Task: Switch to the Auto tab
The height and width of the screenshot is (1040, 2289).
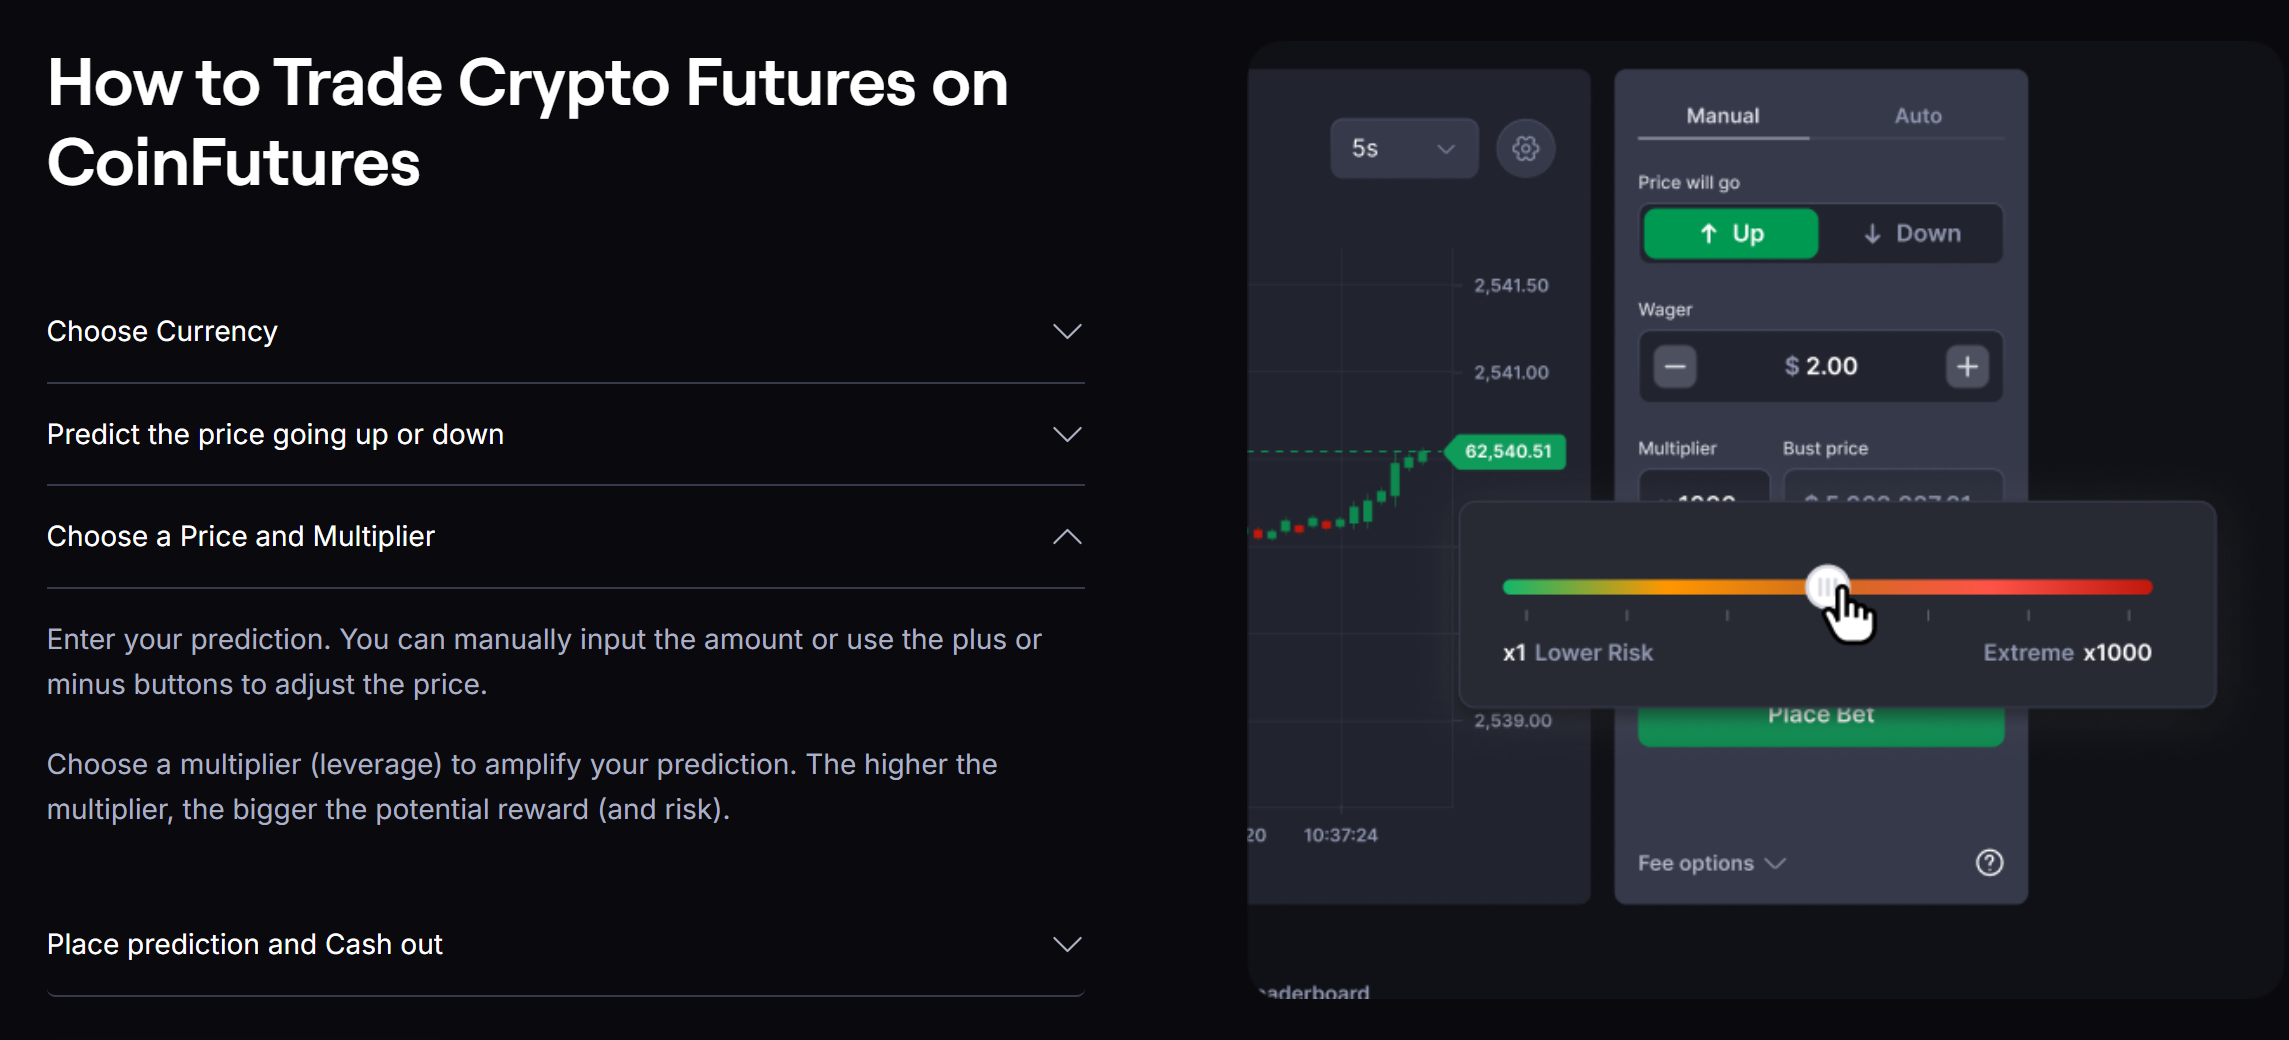Action: point(1917,115)
